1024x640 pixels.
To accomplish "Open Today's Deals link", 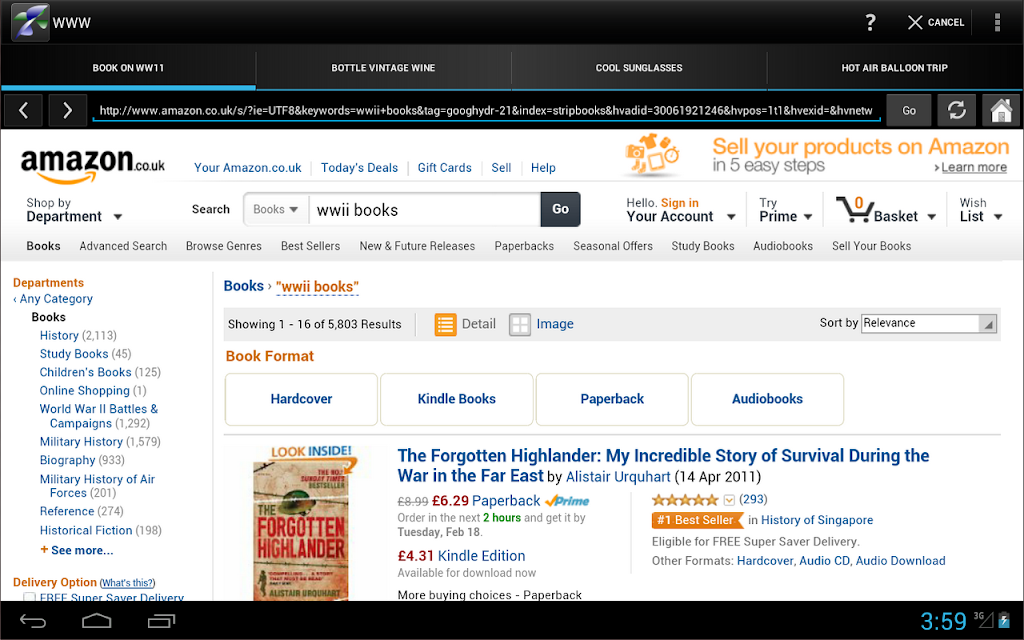I will pyautogui.click(x=359, y=168).
